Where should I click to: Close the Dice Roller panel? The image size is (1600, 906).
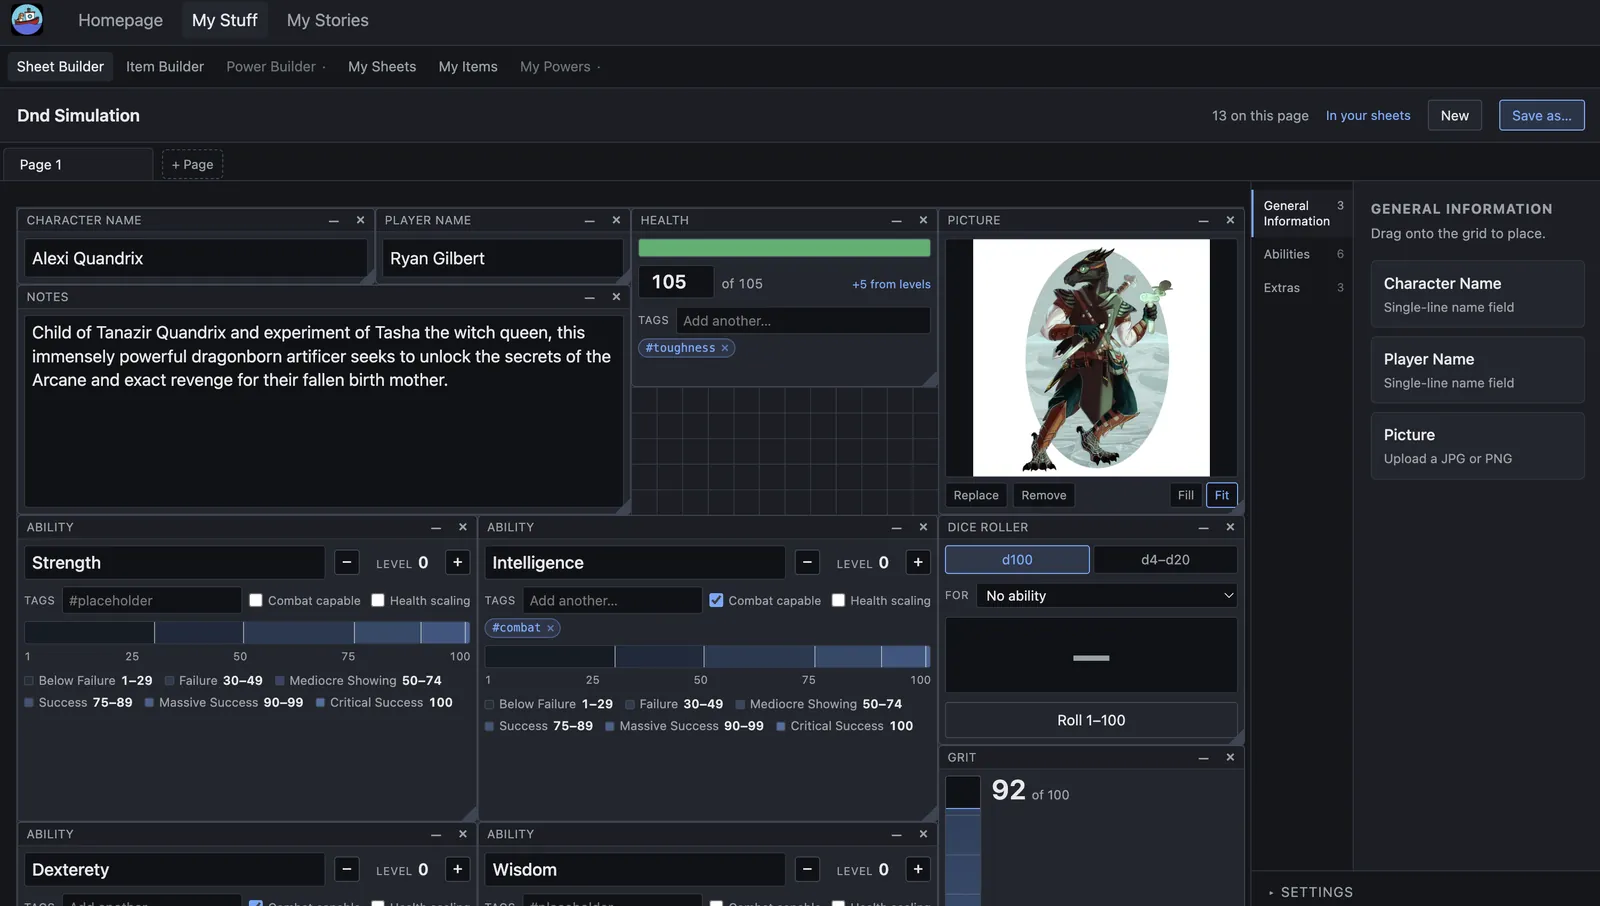tap(1230, 527)
